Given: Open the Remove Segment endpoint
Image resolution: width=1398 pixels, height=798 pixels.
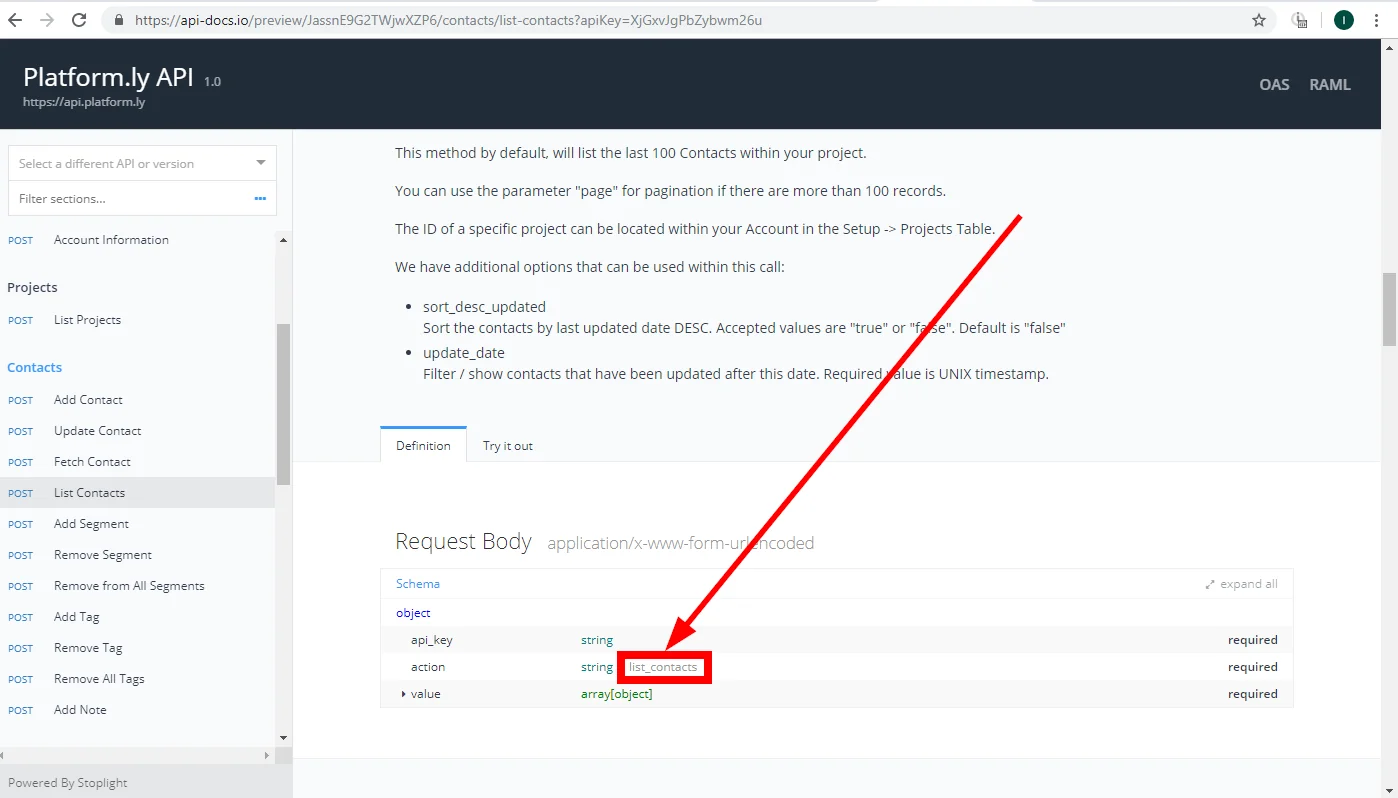Looking at the screenshot, I should [103, 555].
